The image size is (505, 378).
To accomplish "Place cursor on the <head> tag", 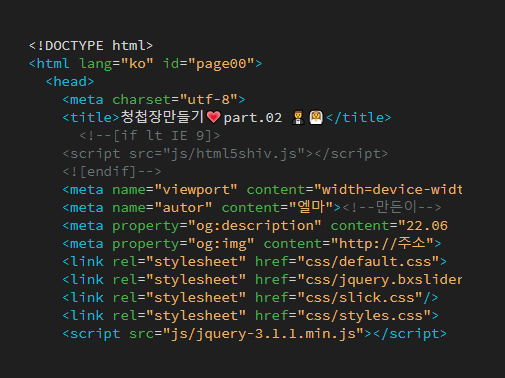I will (70, 82).
